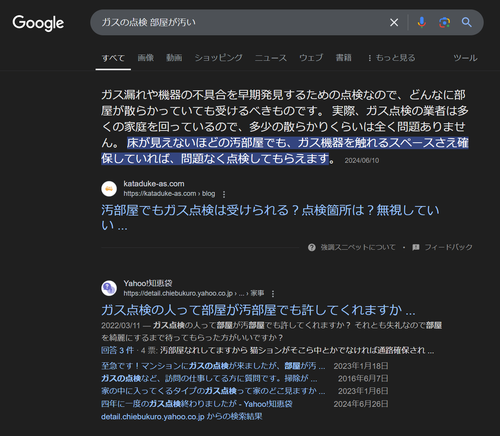The image size is (500, 436).
Task: Open the kataduke-as.com site name
Action: [154, 184]
